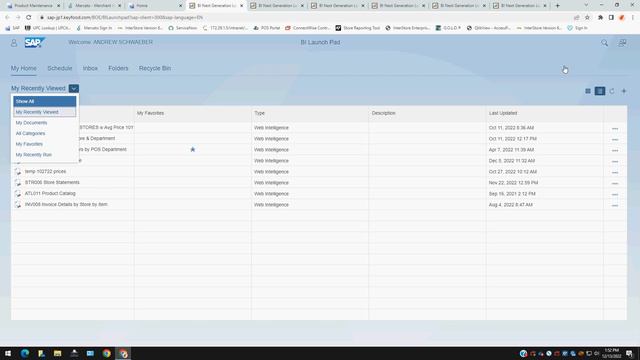Click the Description column header
The height and width of the screenshot is (360, 640).
click(x=383, y=113)
